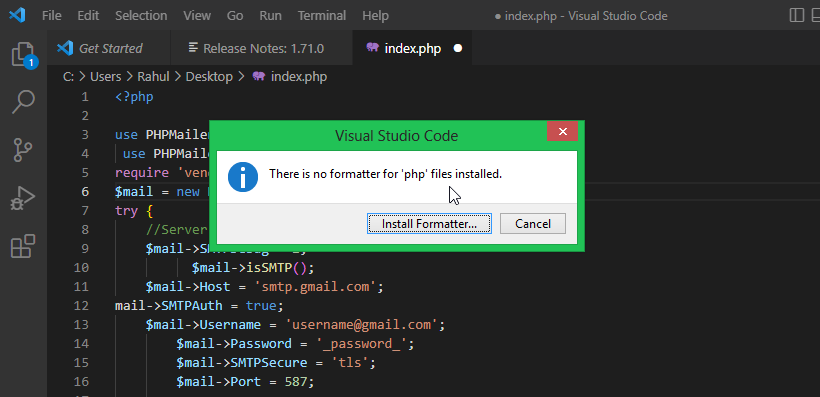
Task: Click index.php in the breadcrumb
Action: [299, 77]
